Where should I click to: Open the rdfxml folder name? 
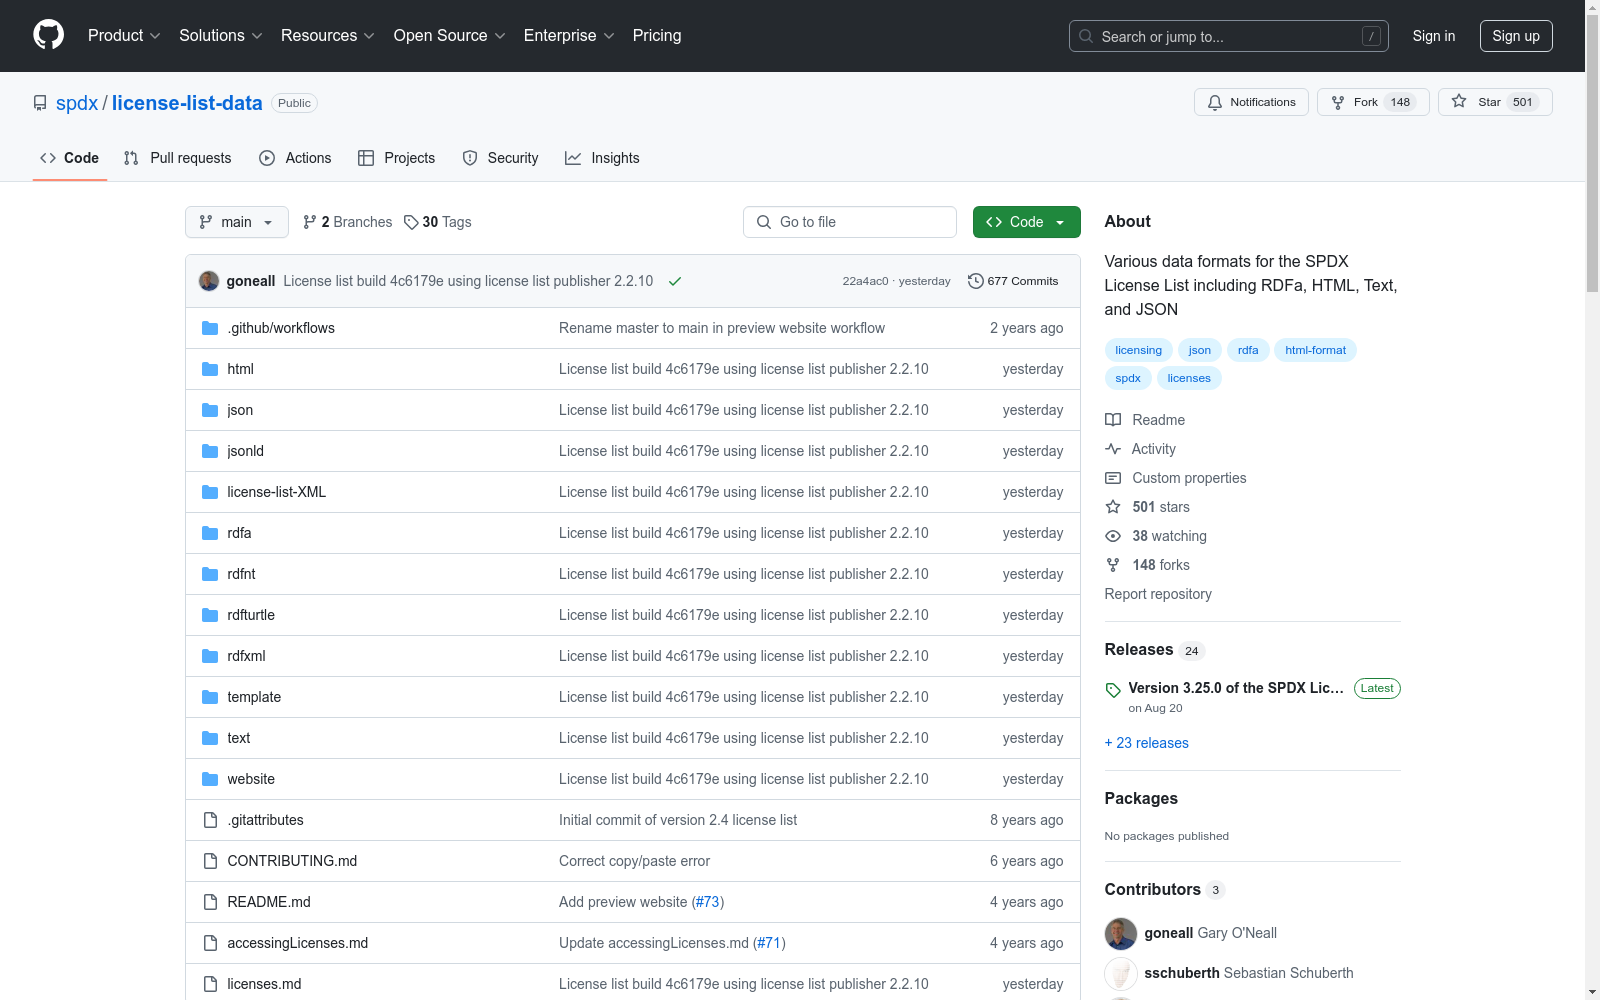(246, 656)
